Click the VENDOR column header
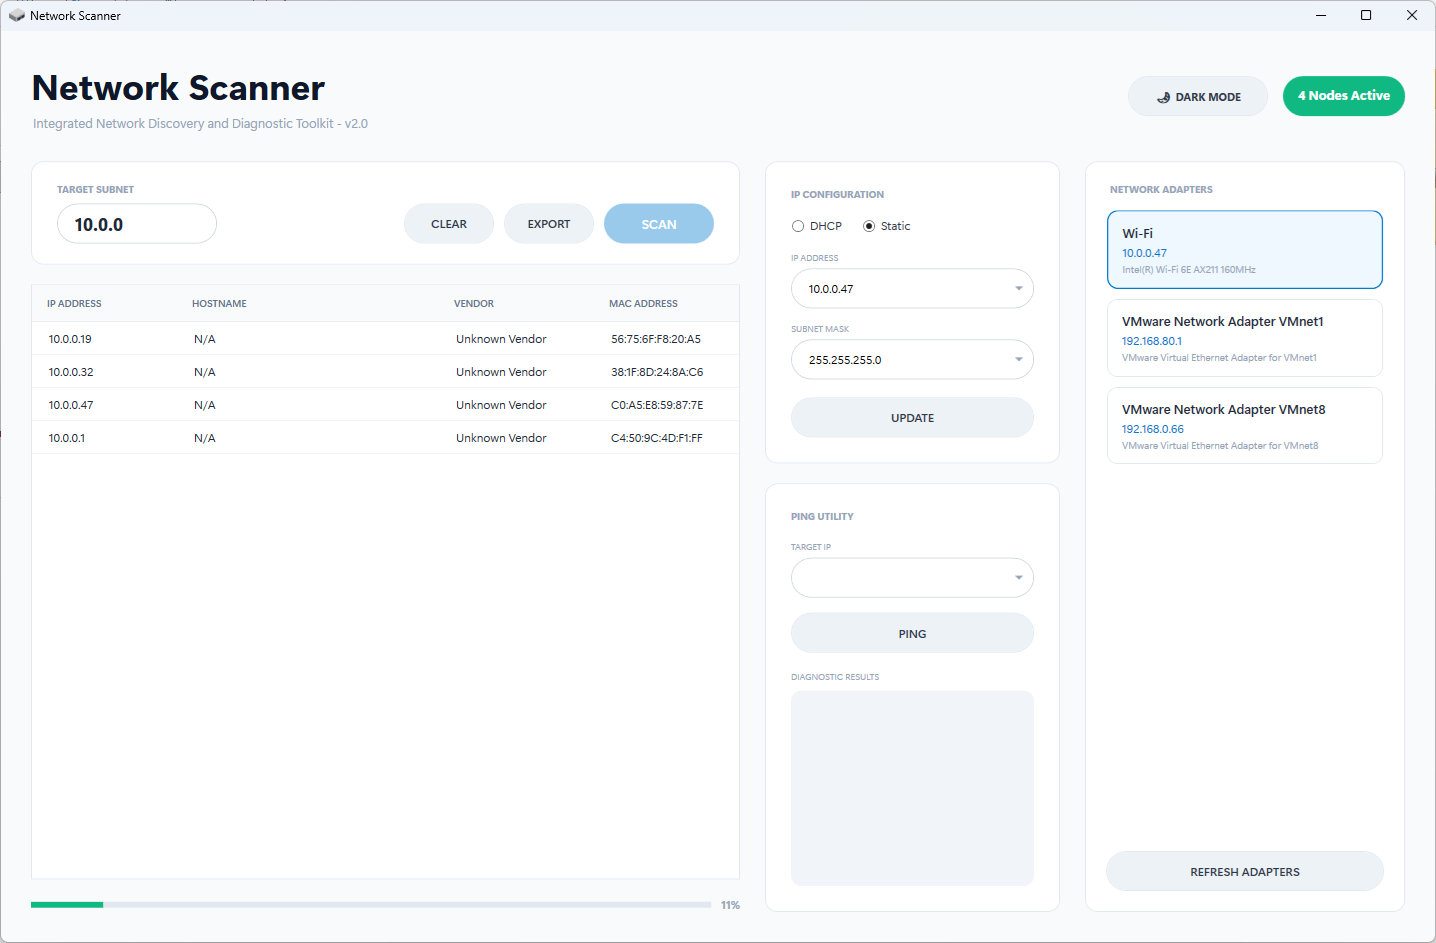 (474, 304)
